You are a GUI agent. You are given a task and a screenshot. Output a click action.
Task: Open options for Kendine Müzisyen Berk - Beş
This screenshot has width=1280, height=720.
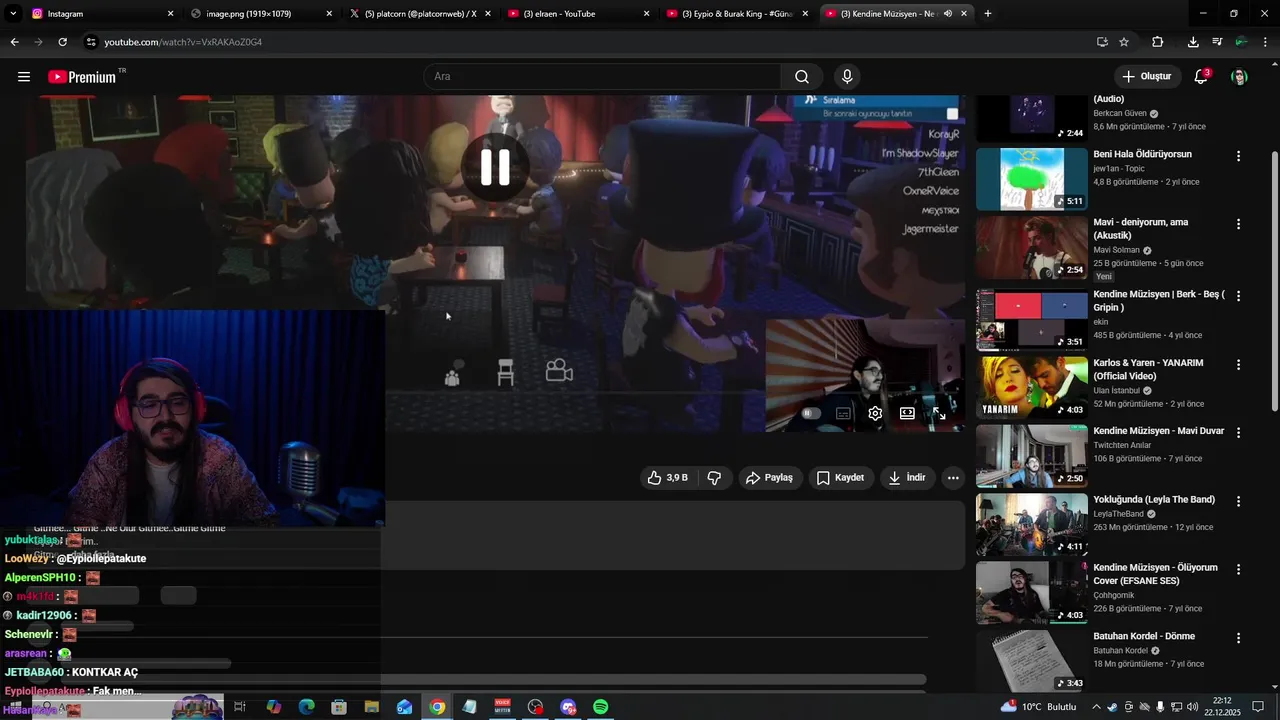tap(1238, 296)
